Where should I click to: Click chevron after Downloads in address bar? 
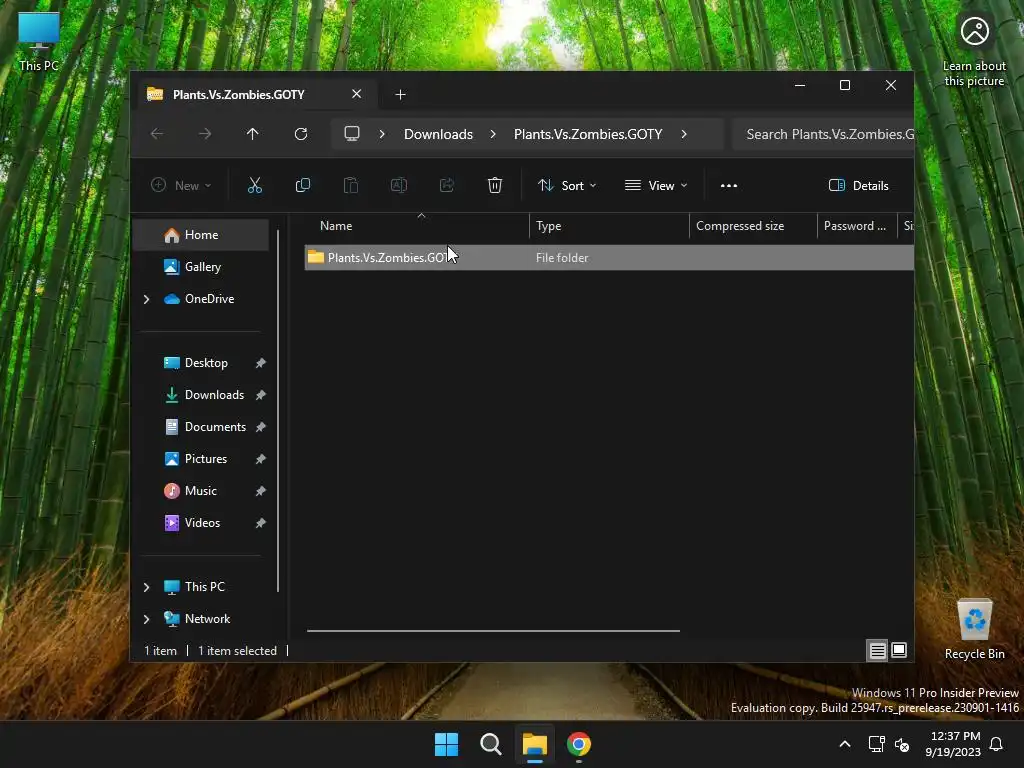click(493, 134)
